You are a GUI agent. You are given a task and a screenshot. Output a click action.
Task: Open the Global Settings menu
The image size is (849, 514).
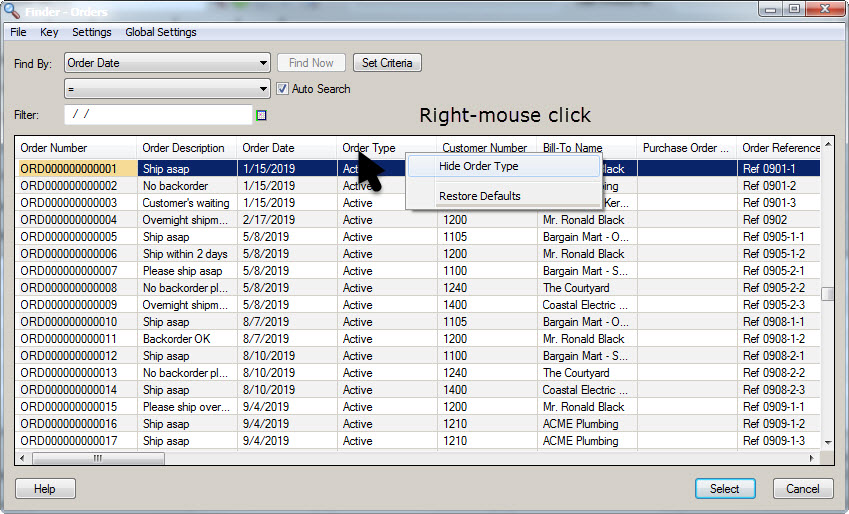161,32
